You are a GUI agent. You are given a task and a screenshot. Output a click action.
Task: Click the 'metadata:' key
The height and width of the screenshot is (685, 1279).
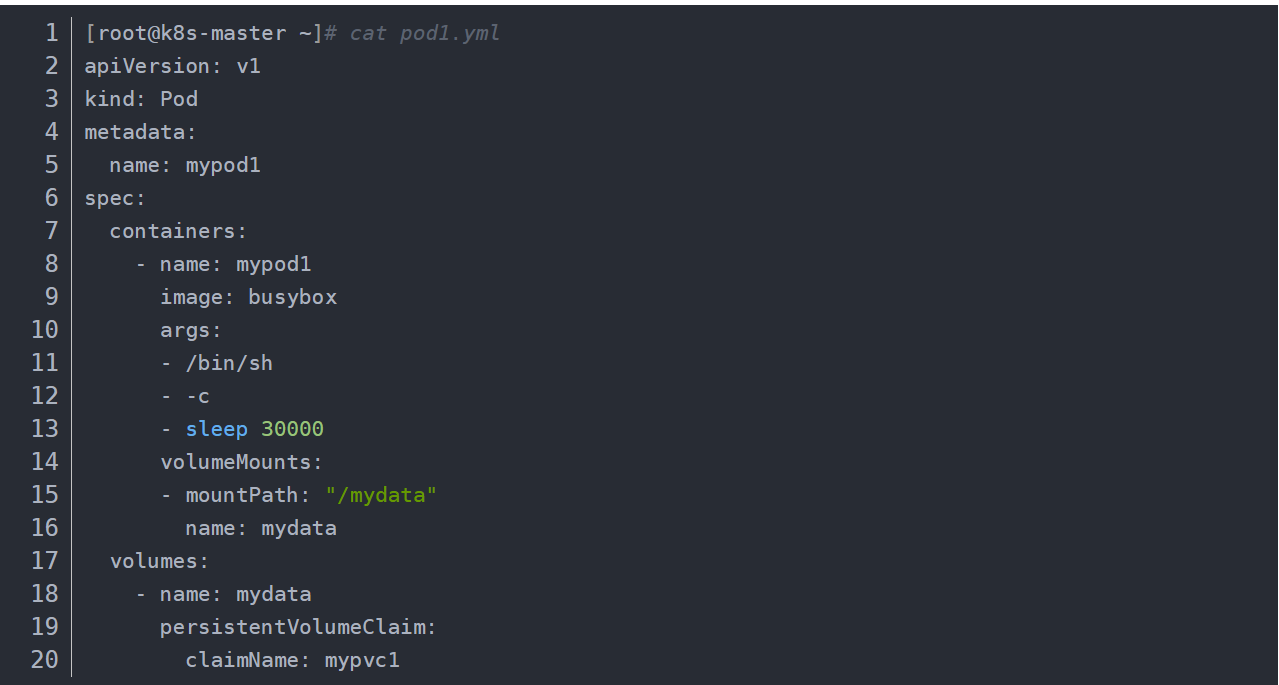(x=141, y=132)
